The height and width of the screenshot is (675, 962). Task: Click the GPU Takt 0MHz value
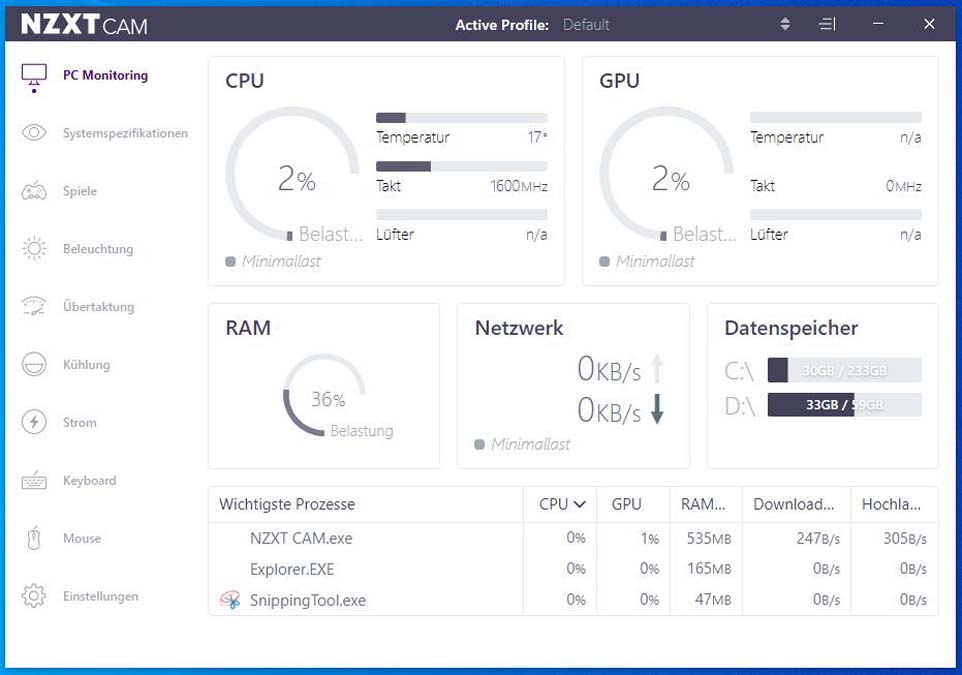[903, 186]
